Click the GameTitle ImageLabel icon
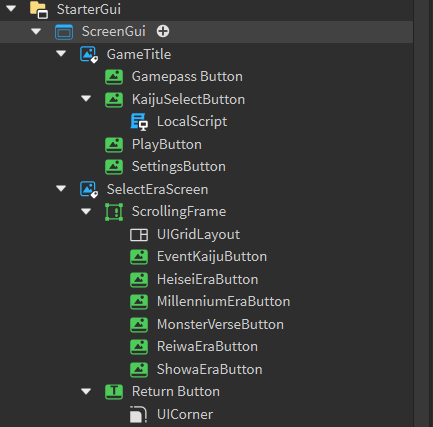The height and width of the screenshot is (427, 433). (89, 54)
